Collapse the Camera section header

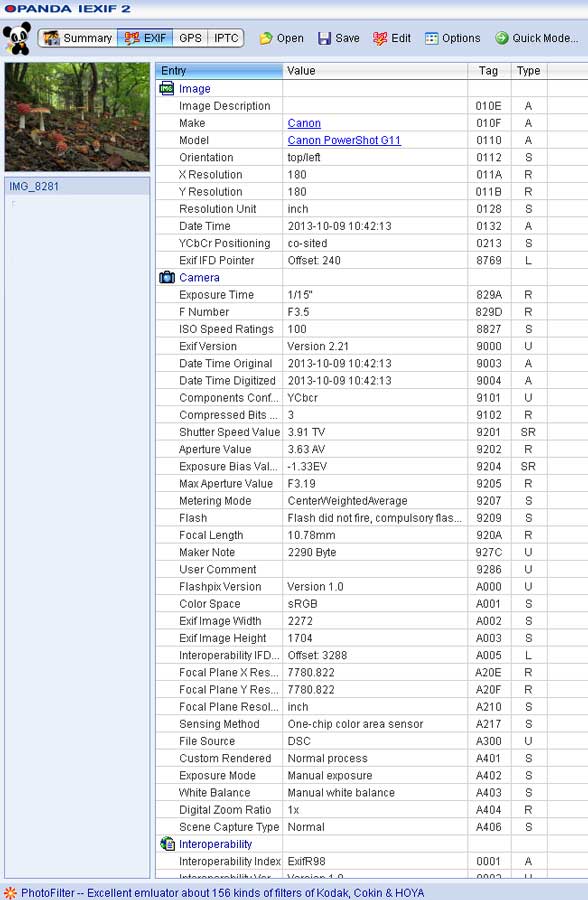click(199, 277)
